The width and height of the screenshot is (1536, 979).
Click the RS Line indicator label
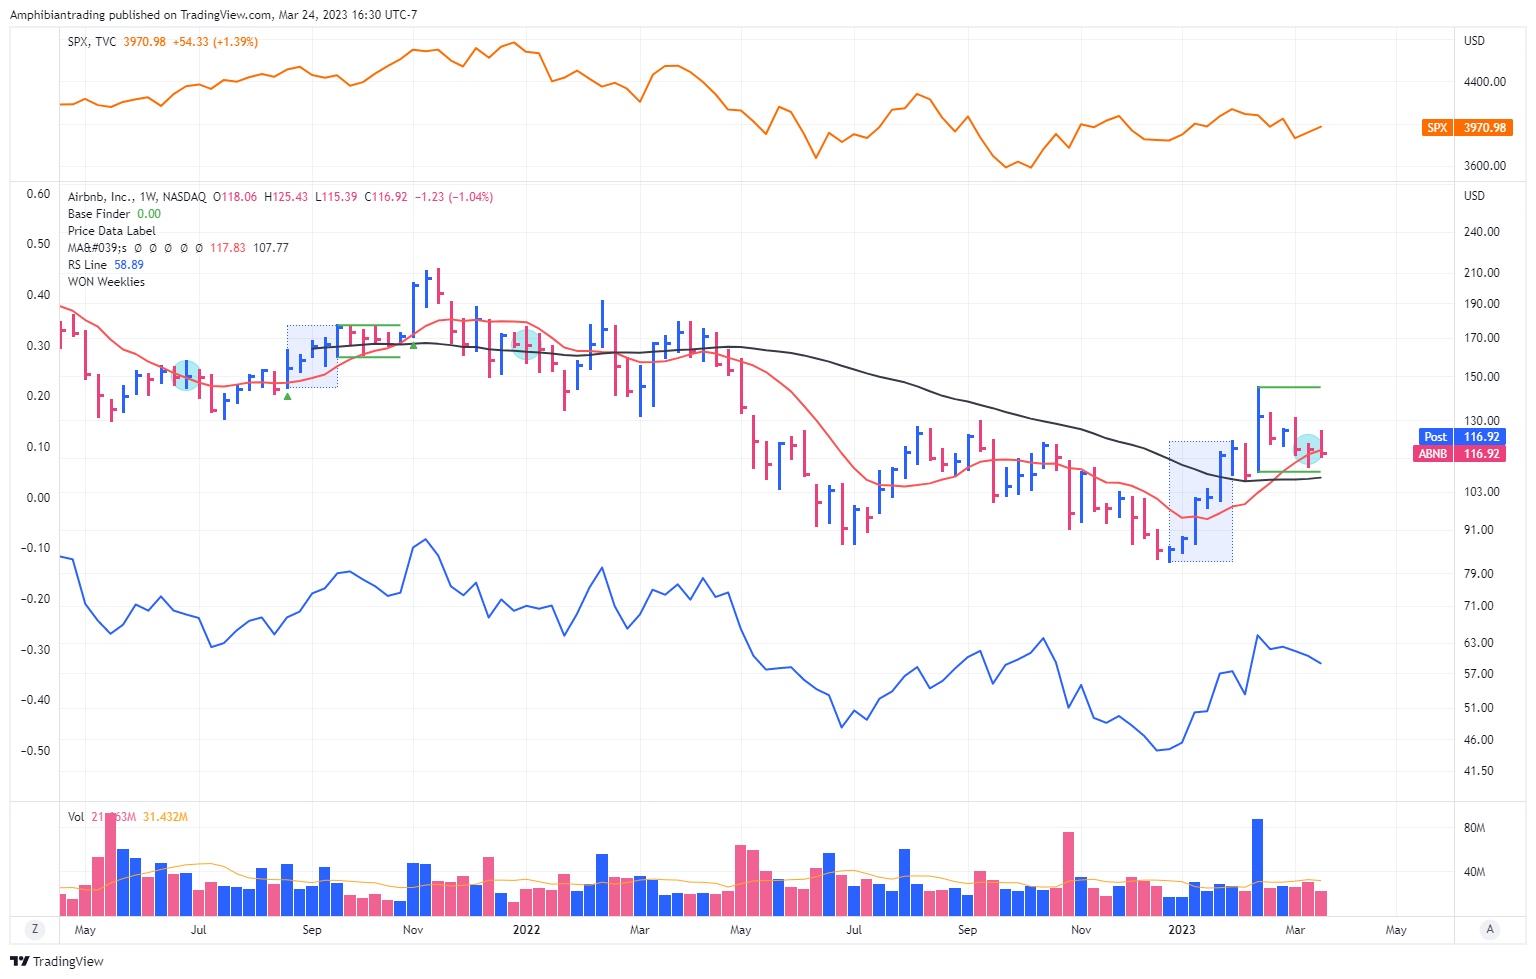tap(87, 265)
